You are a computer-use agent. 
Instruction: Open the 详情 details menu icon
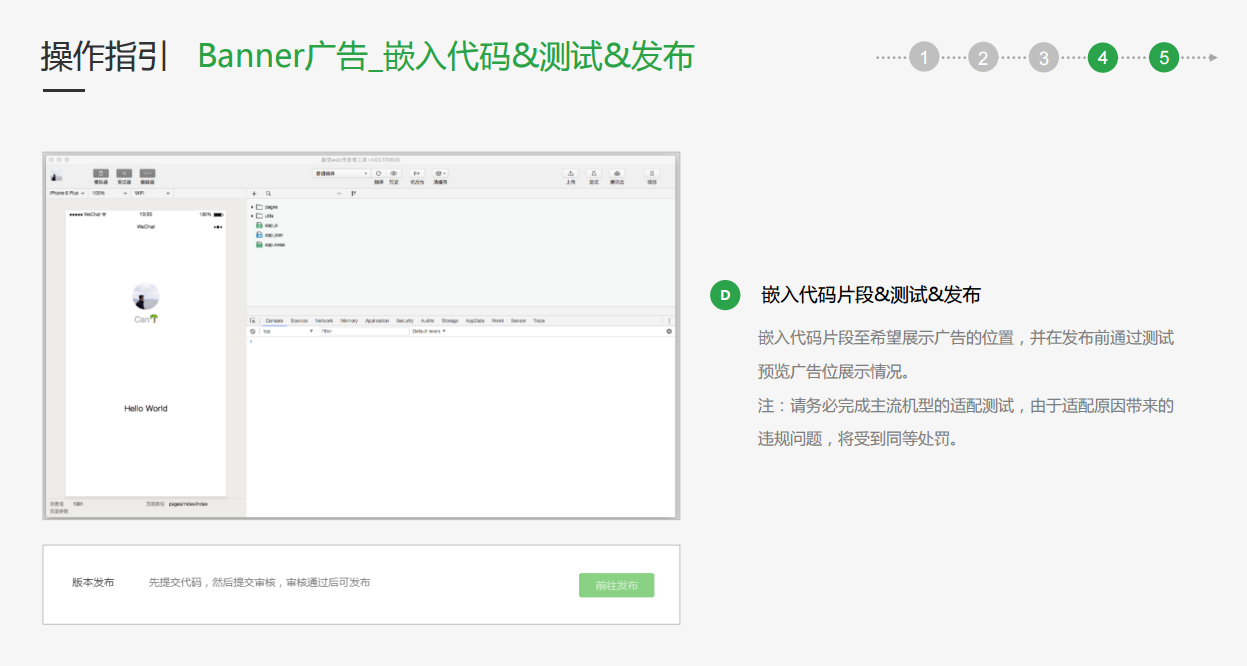(x=652, y=173)
